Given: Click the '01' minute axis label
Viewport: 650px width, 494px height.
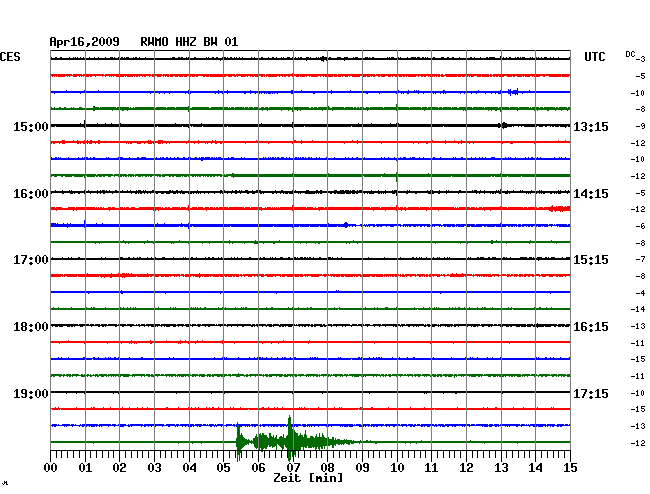Looking at the screenshot, I should coord(85,468).
